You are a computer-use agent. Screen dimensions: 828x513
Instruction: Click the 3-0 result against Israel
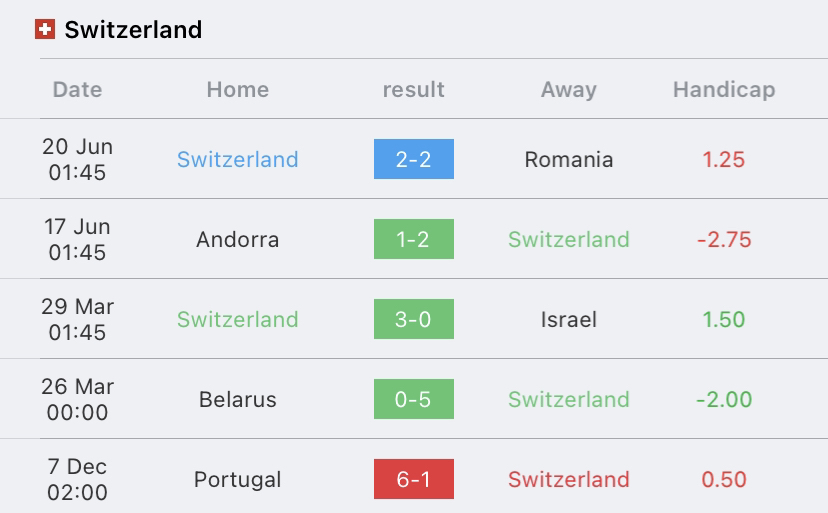[413, 319]
